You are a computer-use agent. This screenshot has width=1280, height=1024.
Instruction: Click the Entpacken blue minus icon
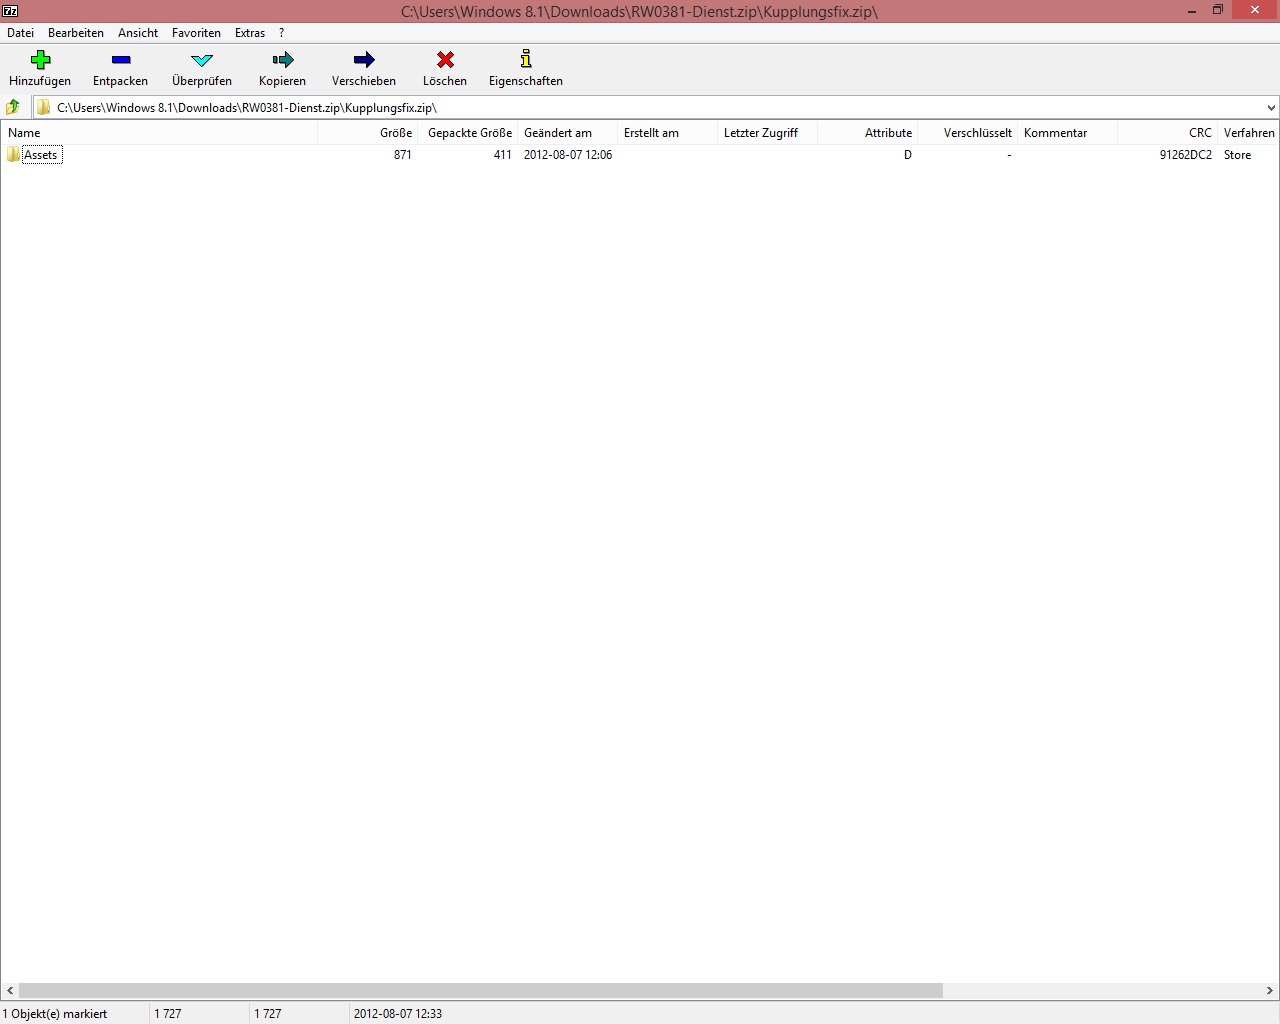121,60
